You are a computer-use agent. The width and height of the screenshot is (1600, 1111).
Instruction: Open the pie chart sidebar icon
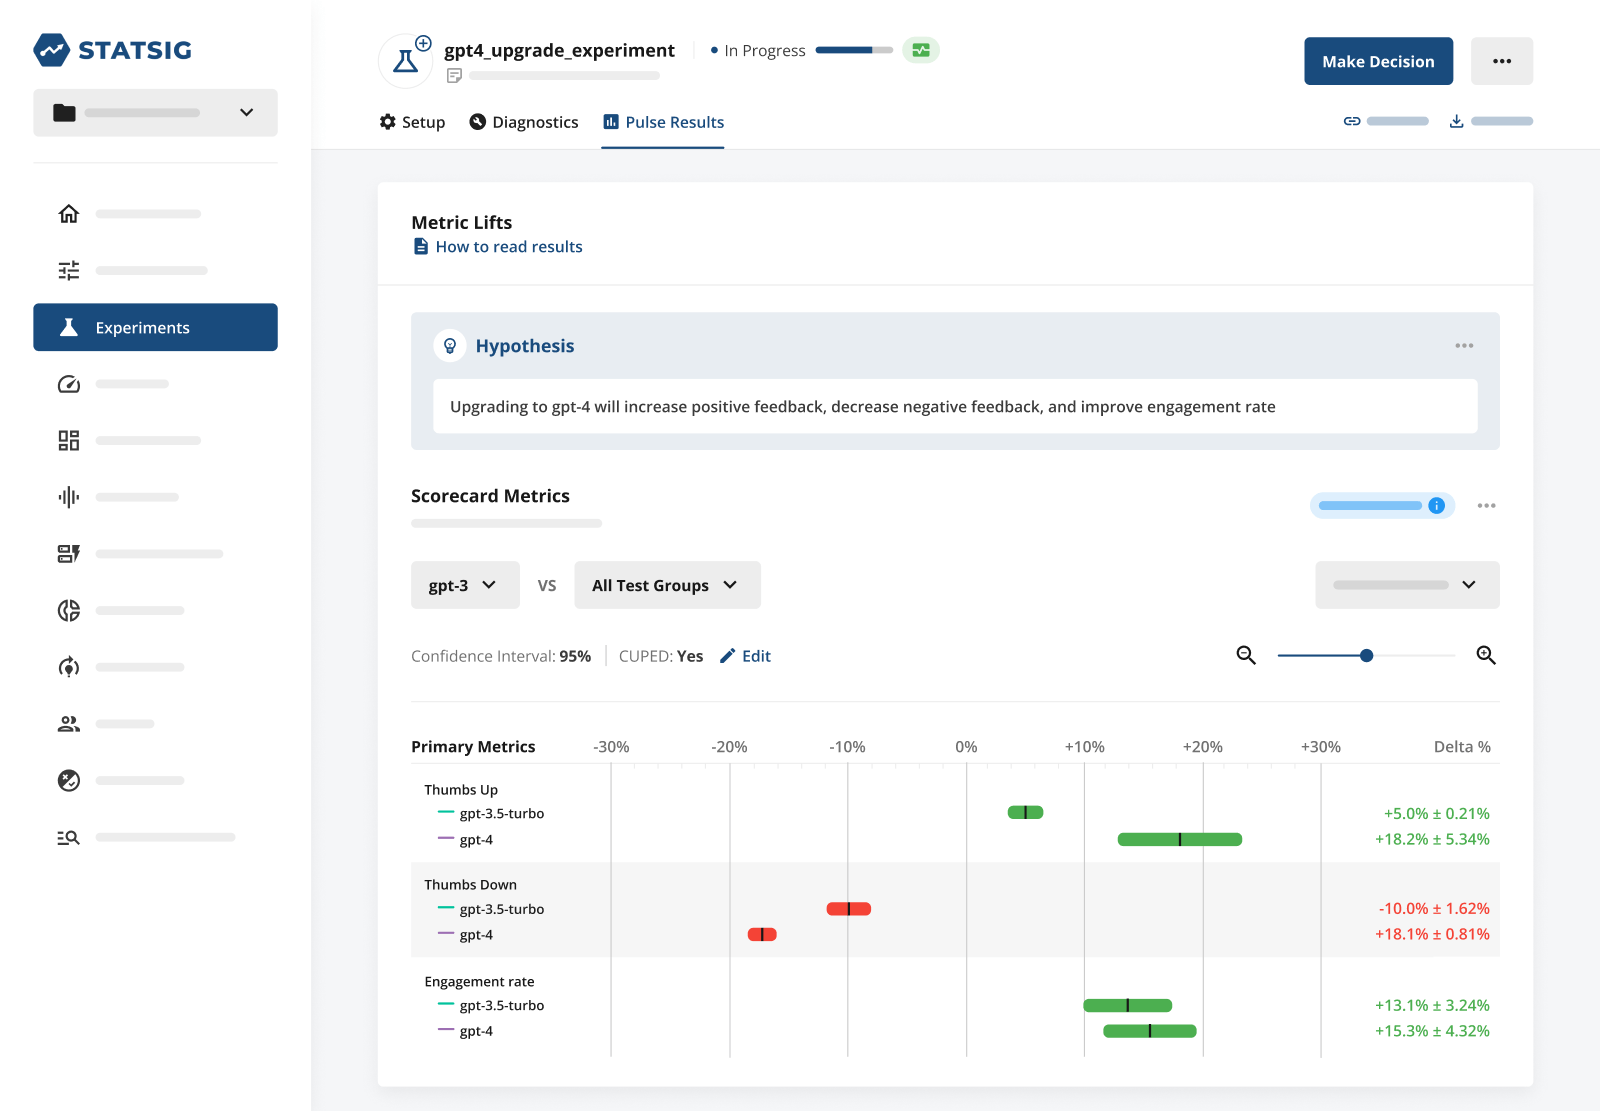point(68,610)
